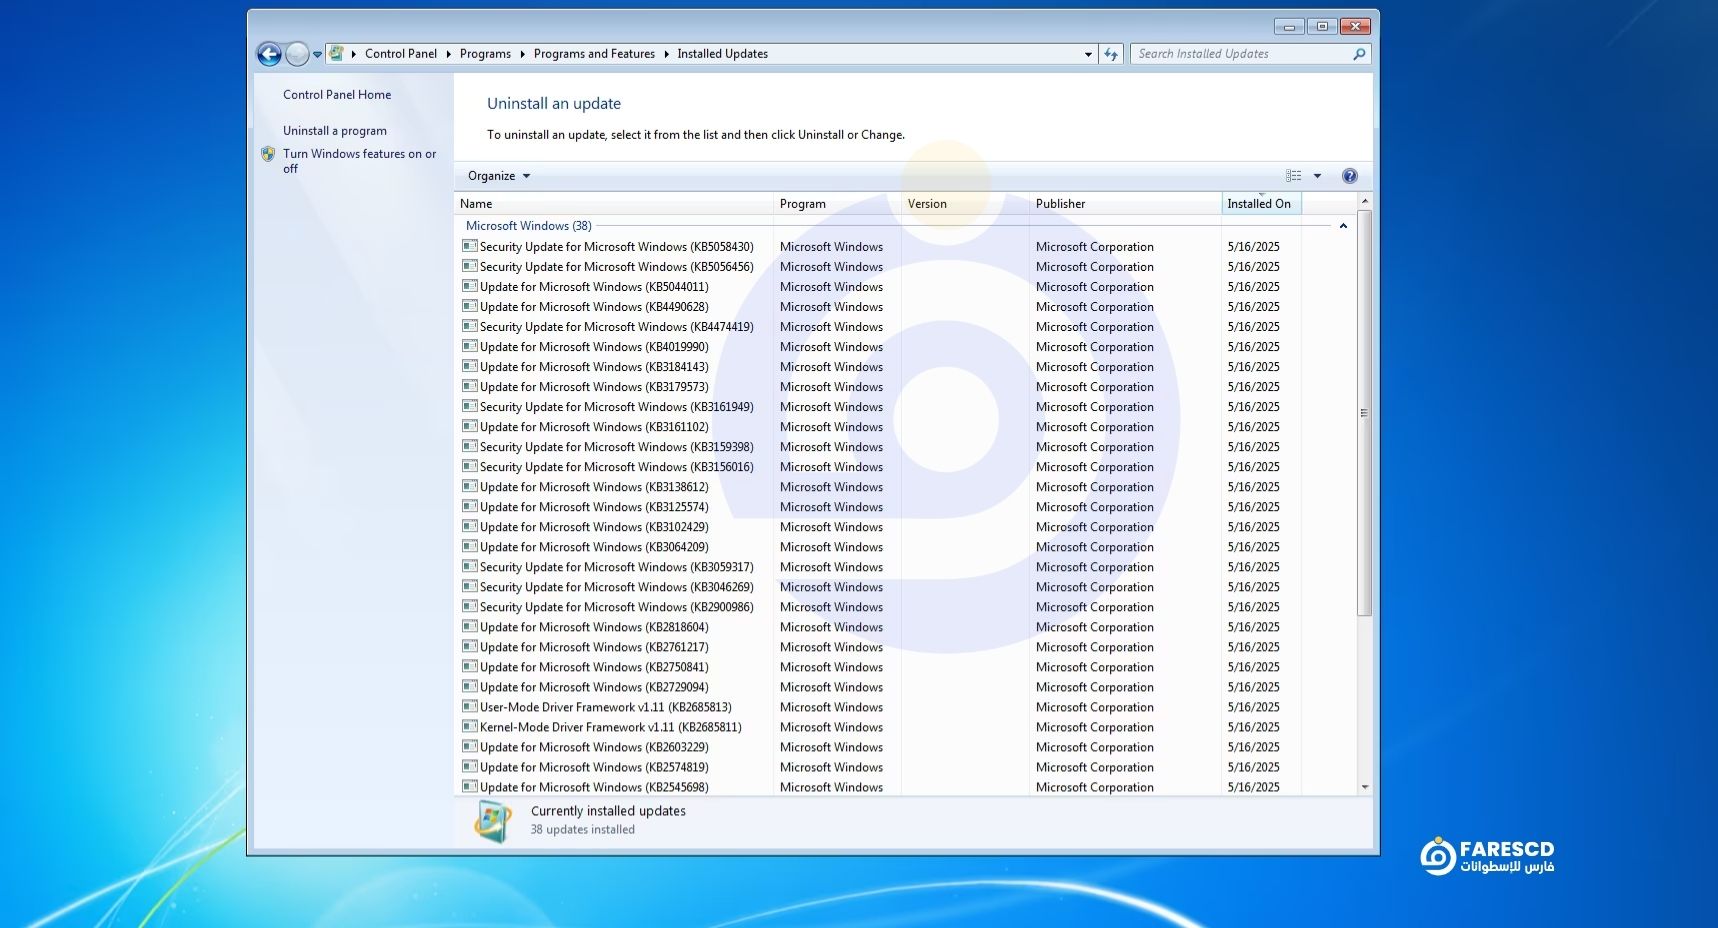Open the address bar history dropdown

click(1088, 55)
